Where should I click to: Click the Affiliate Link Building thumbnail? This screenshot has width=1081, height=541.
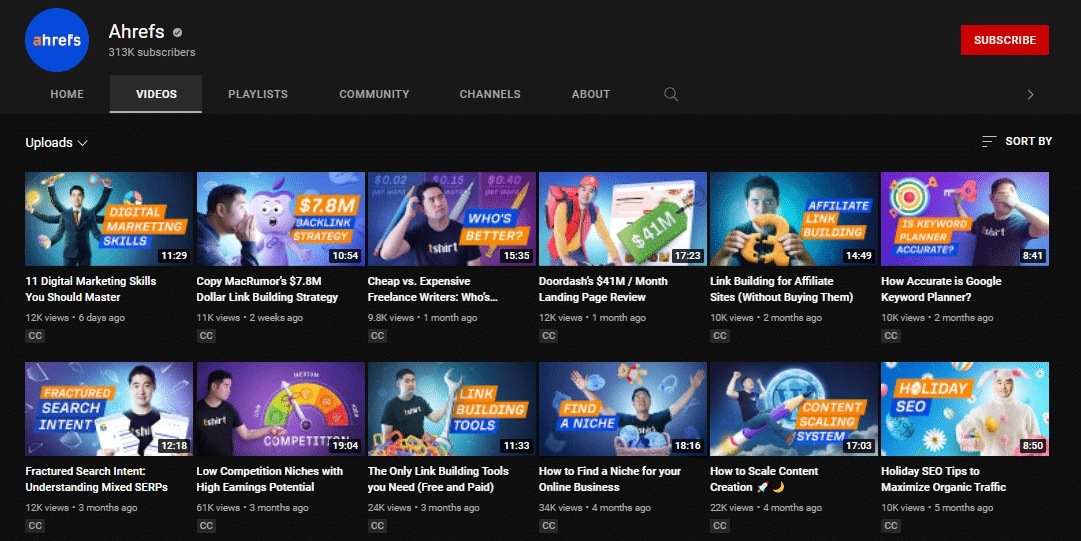(794, 219)
